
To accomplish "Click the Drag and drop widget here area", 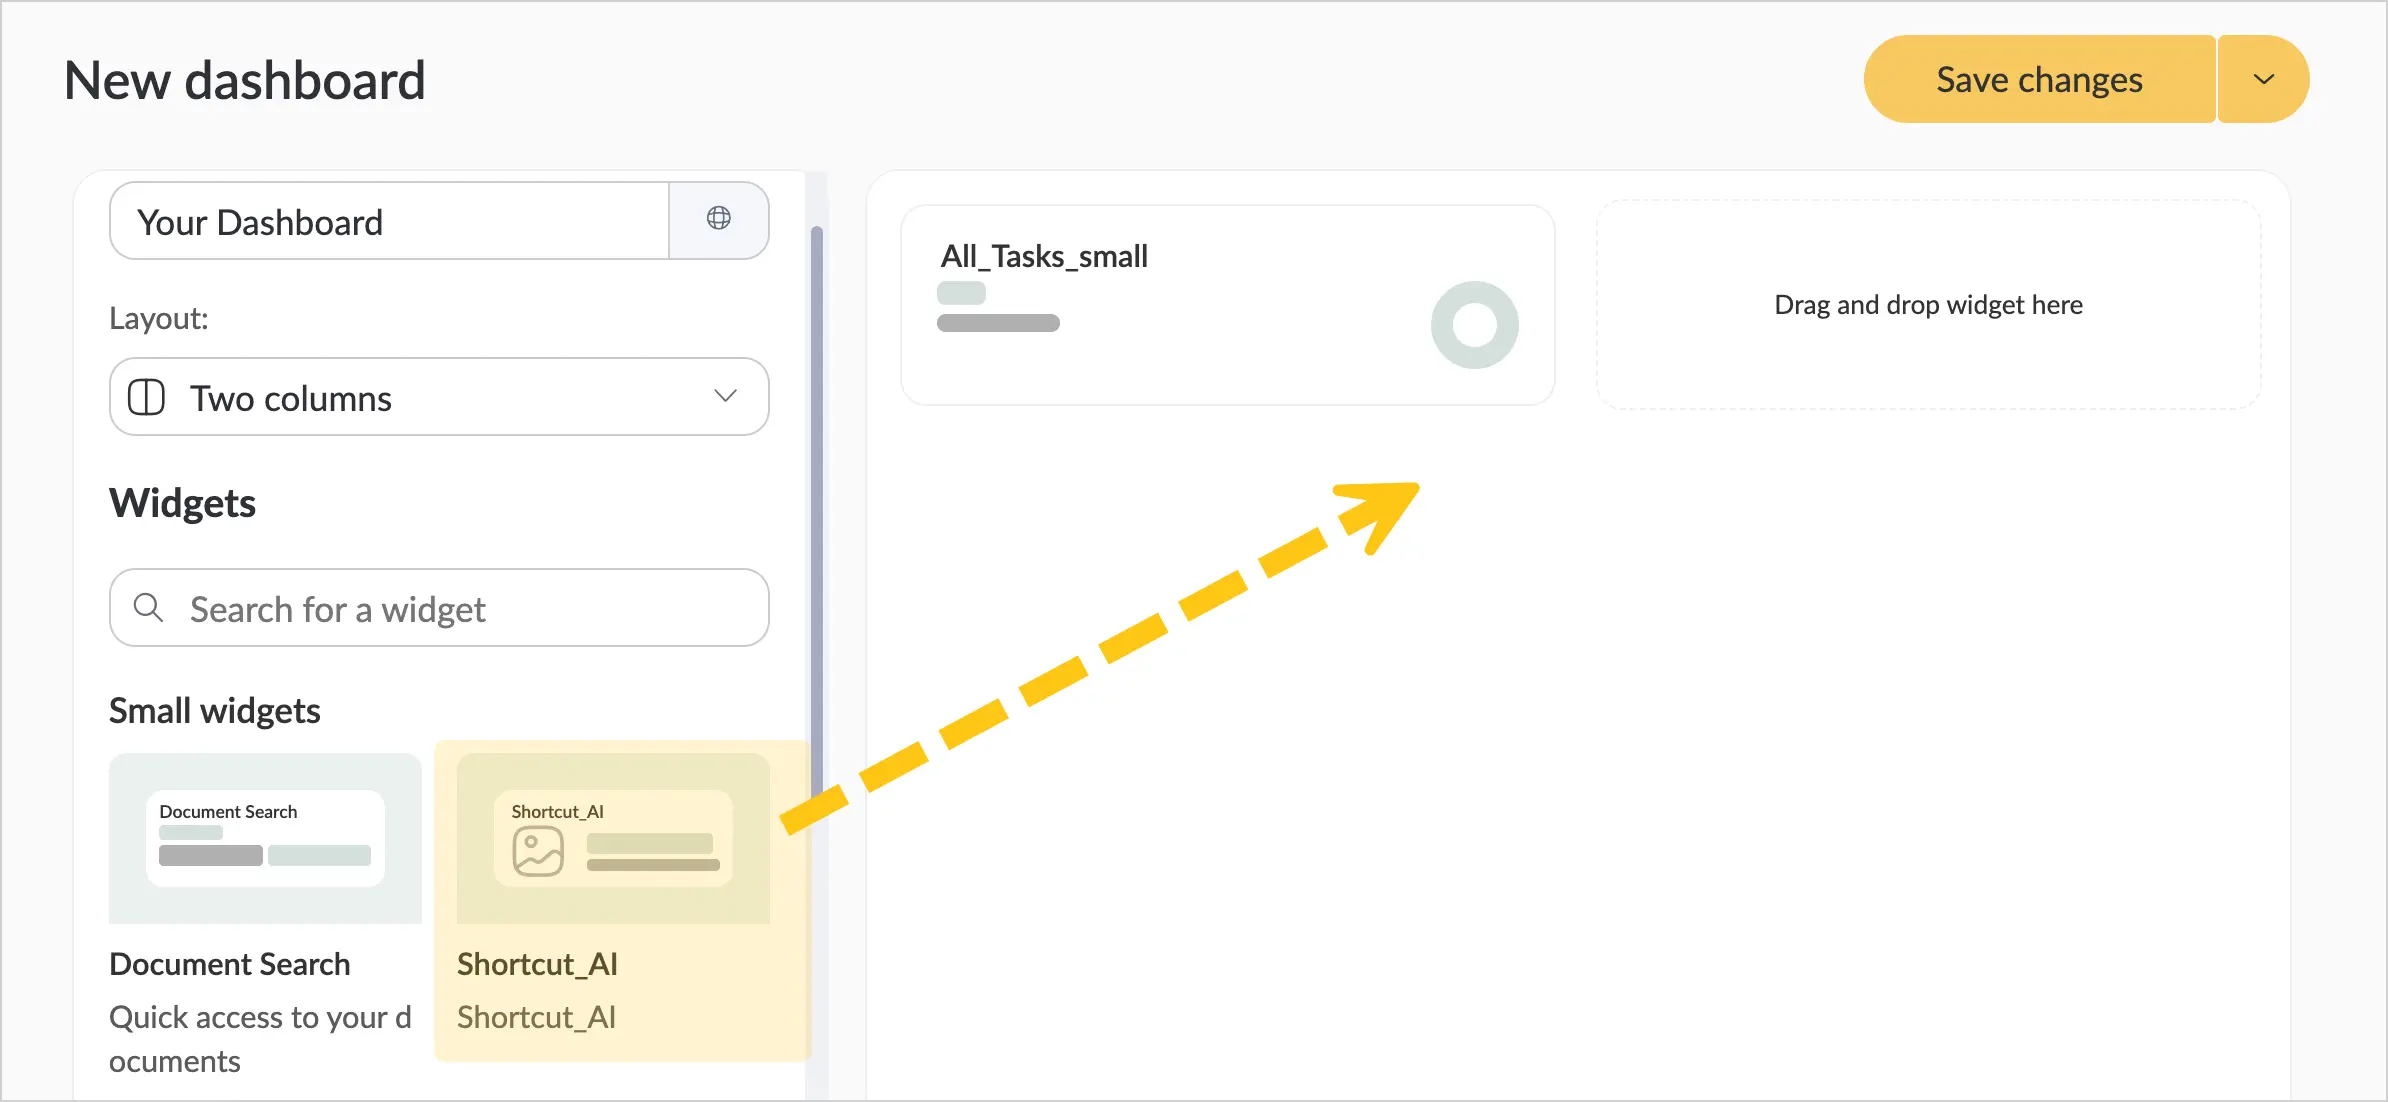I will [x=1928, y=305].
